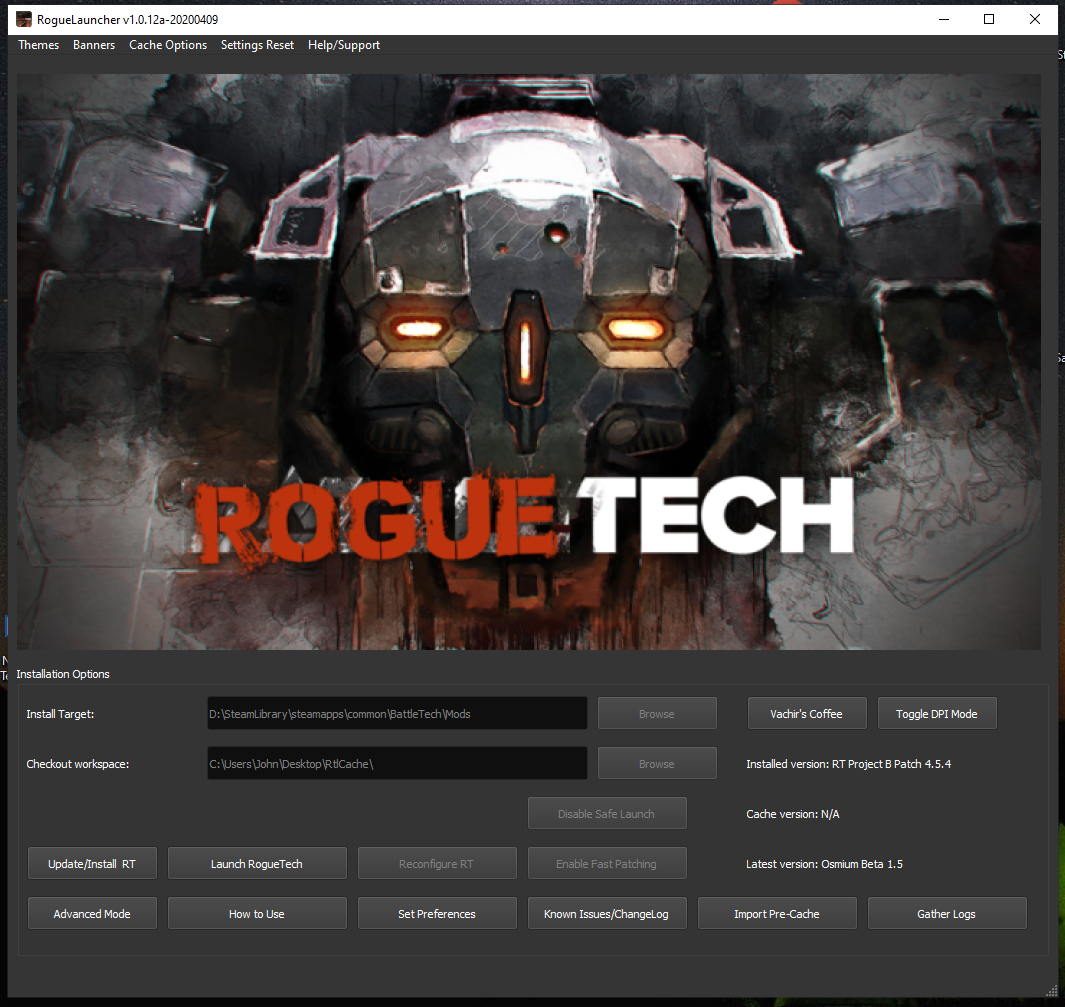Click 'Installed version: RT Project B Patch 4.5.4' text

848,764
